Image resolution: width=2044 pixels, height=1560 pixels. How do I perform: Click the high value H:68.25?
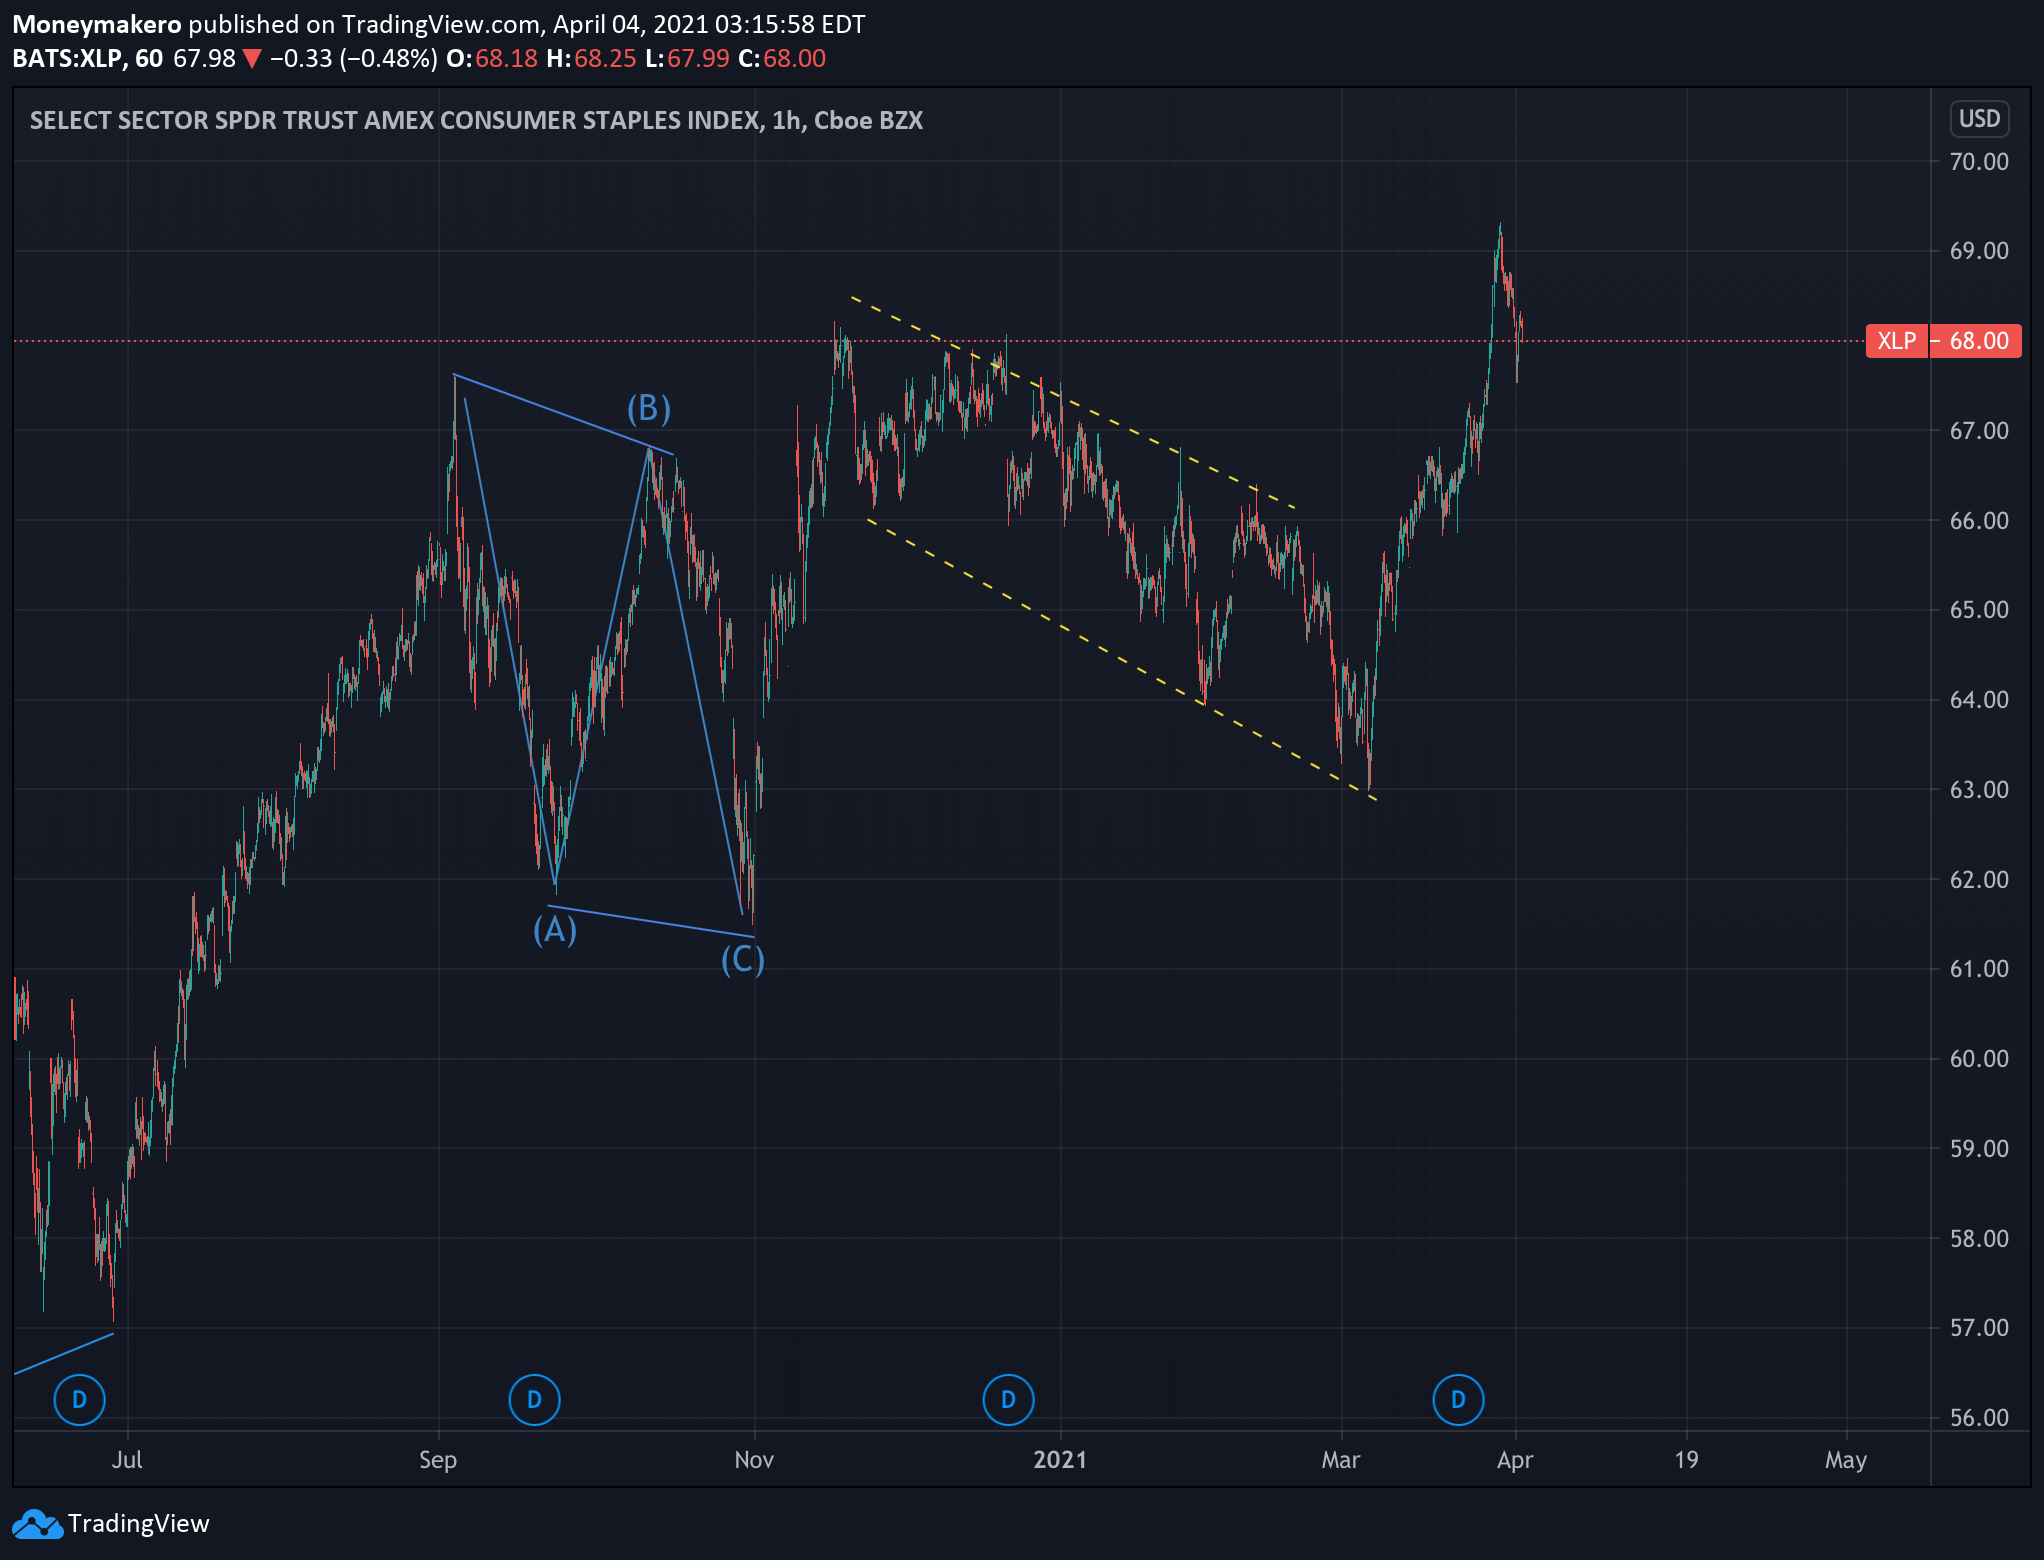pyautogui.click(x=591, y=58)
